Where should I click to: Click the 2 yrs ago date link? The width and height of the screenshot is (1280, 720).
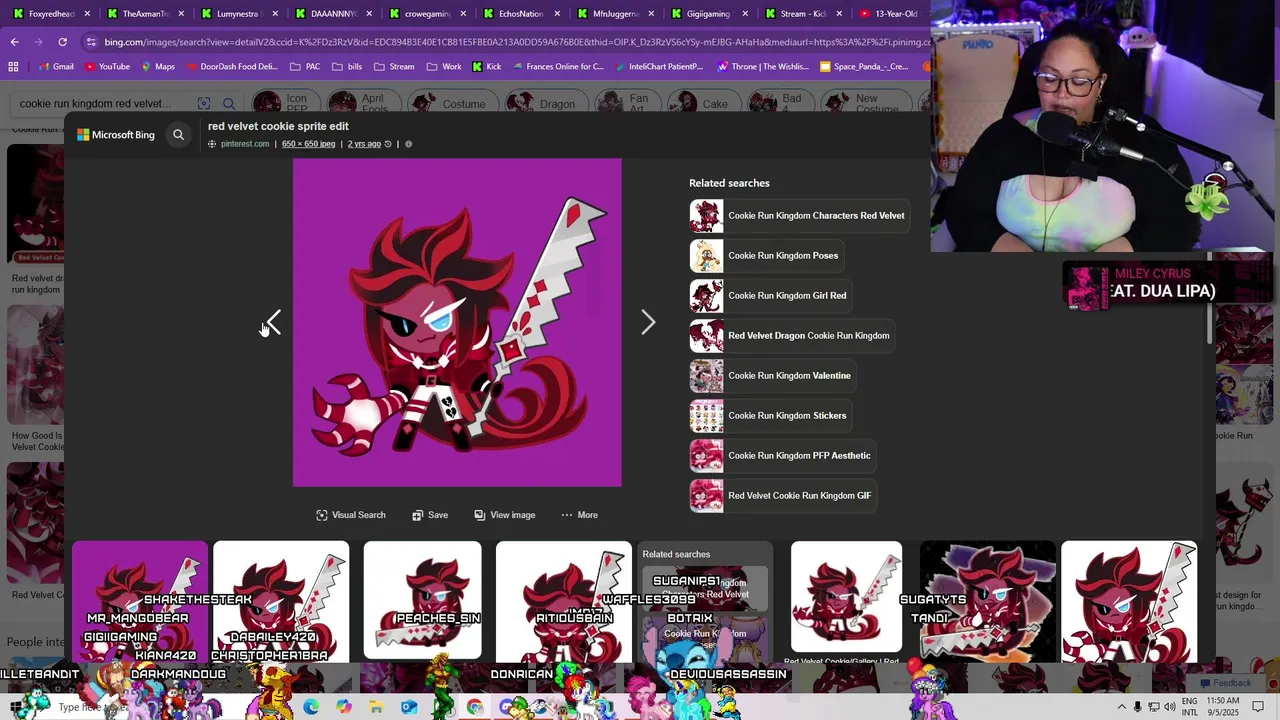364,144
